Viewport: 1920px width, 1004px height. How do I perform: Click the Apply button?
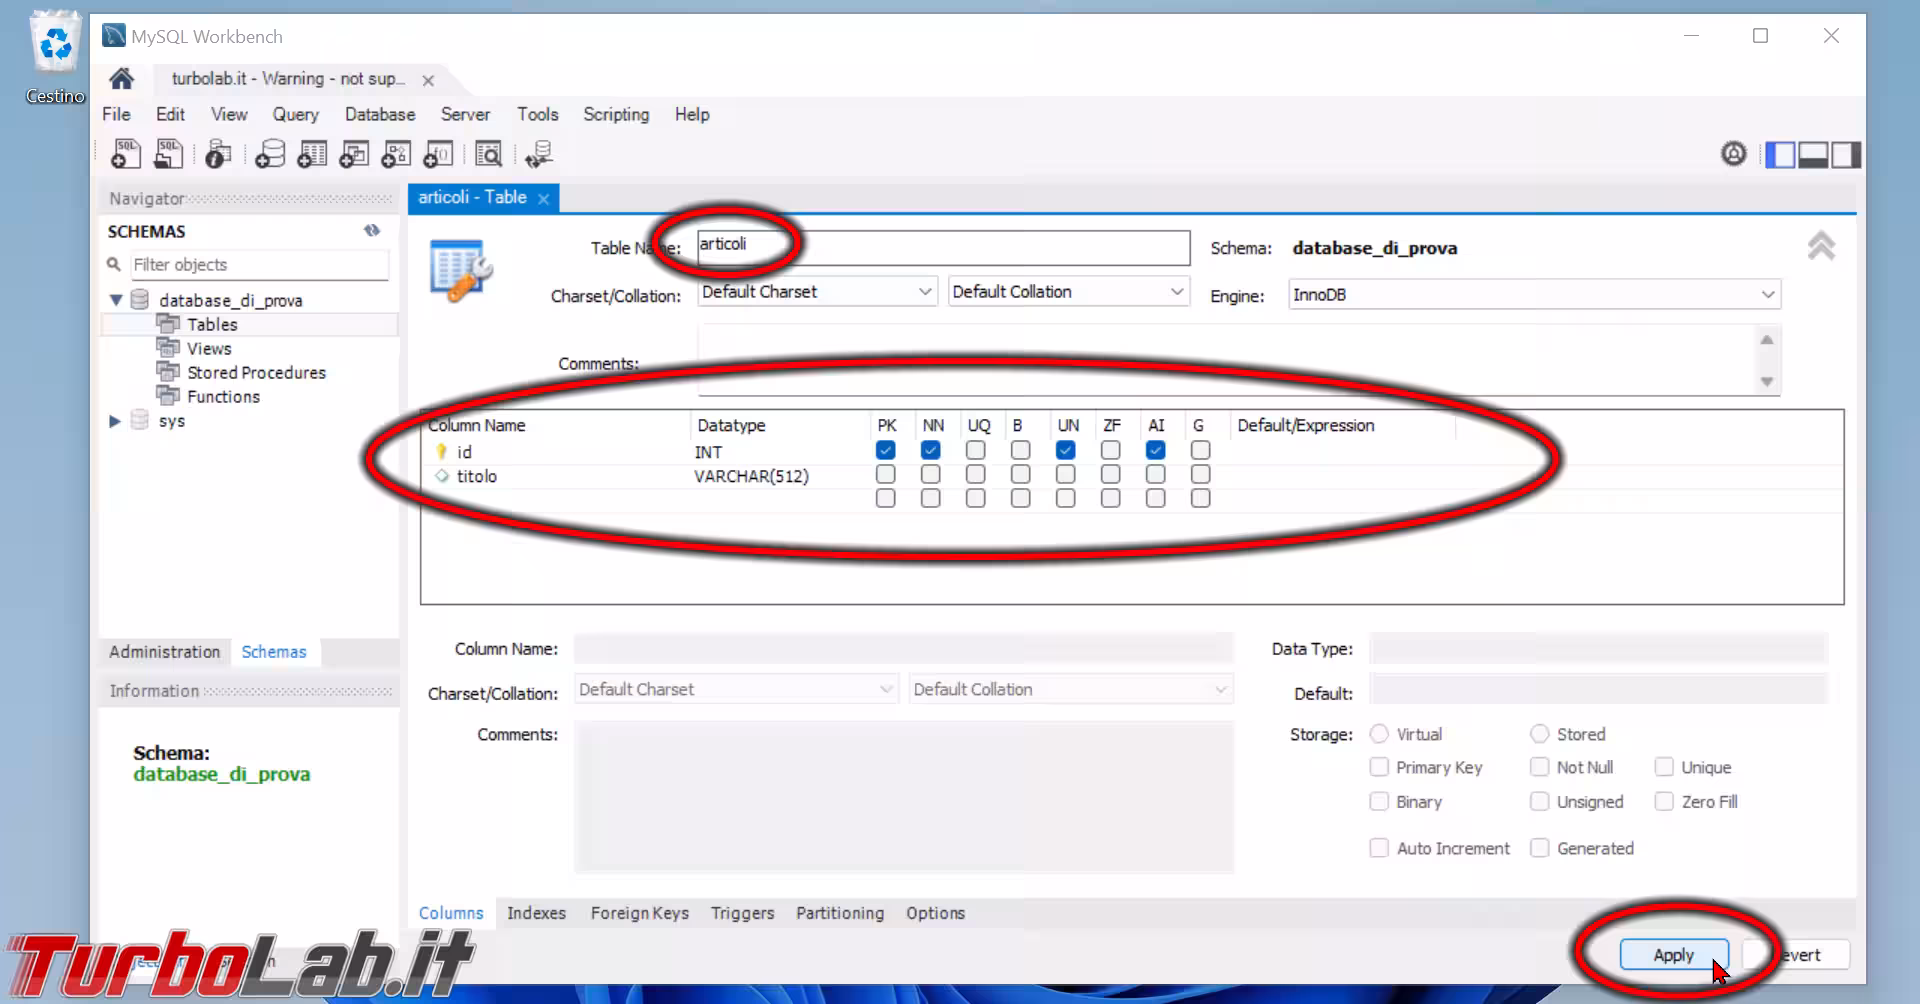coord(1674,955)
